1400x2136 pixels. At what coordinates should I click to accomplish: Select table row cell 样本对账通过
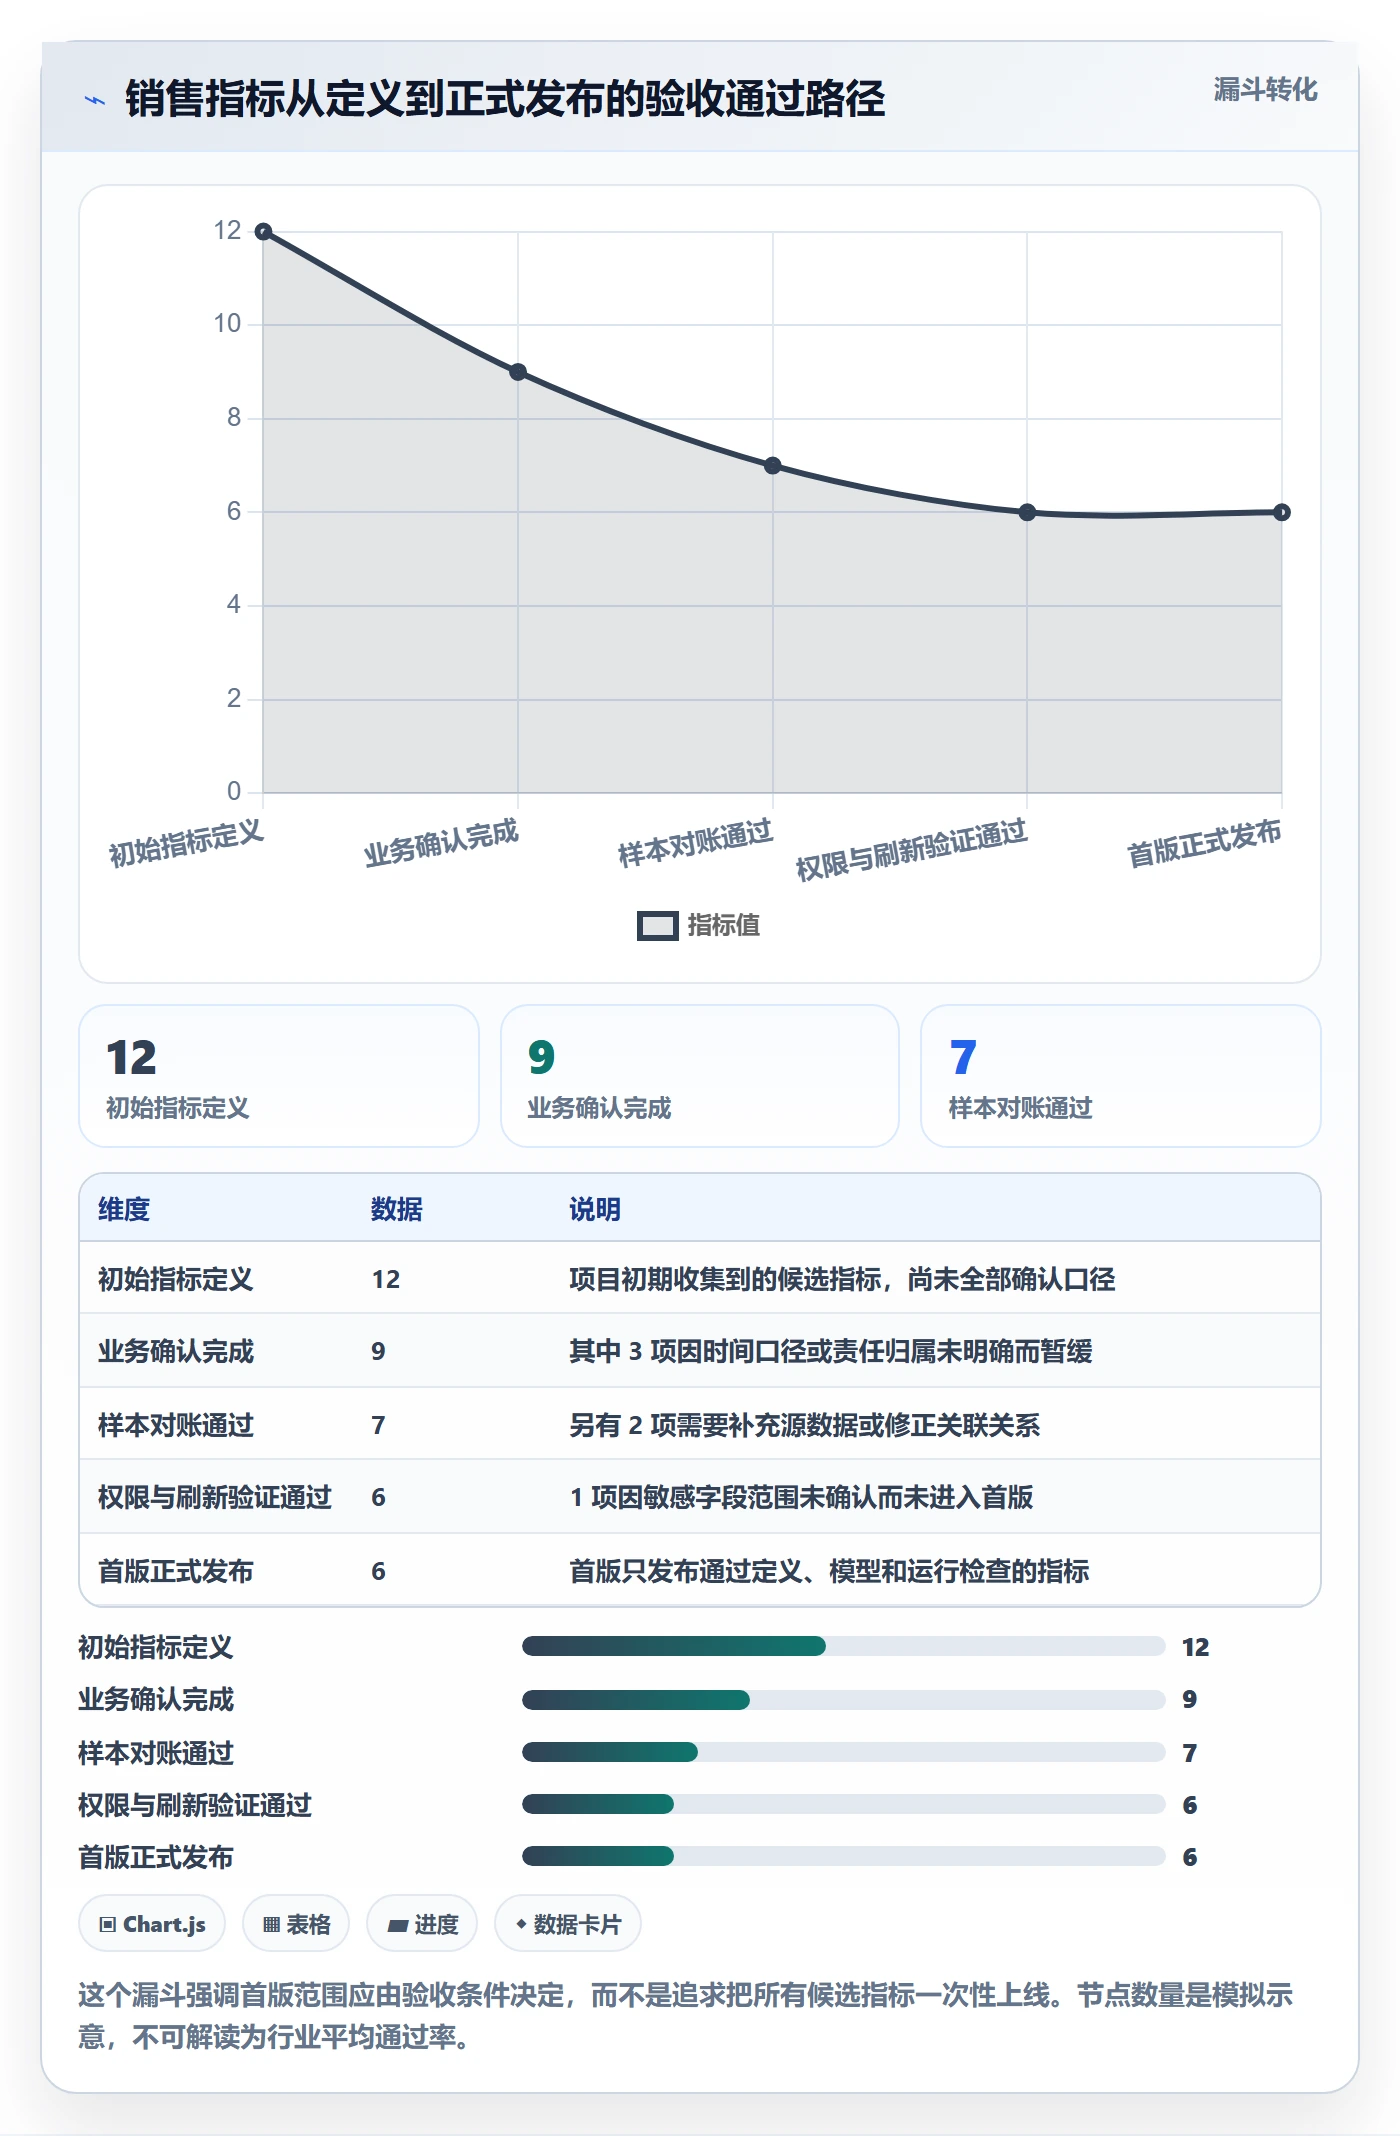[x=175, y=1425]
